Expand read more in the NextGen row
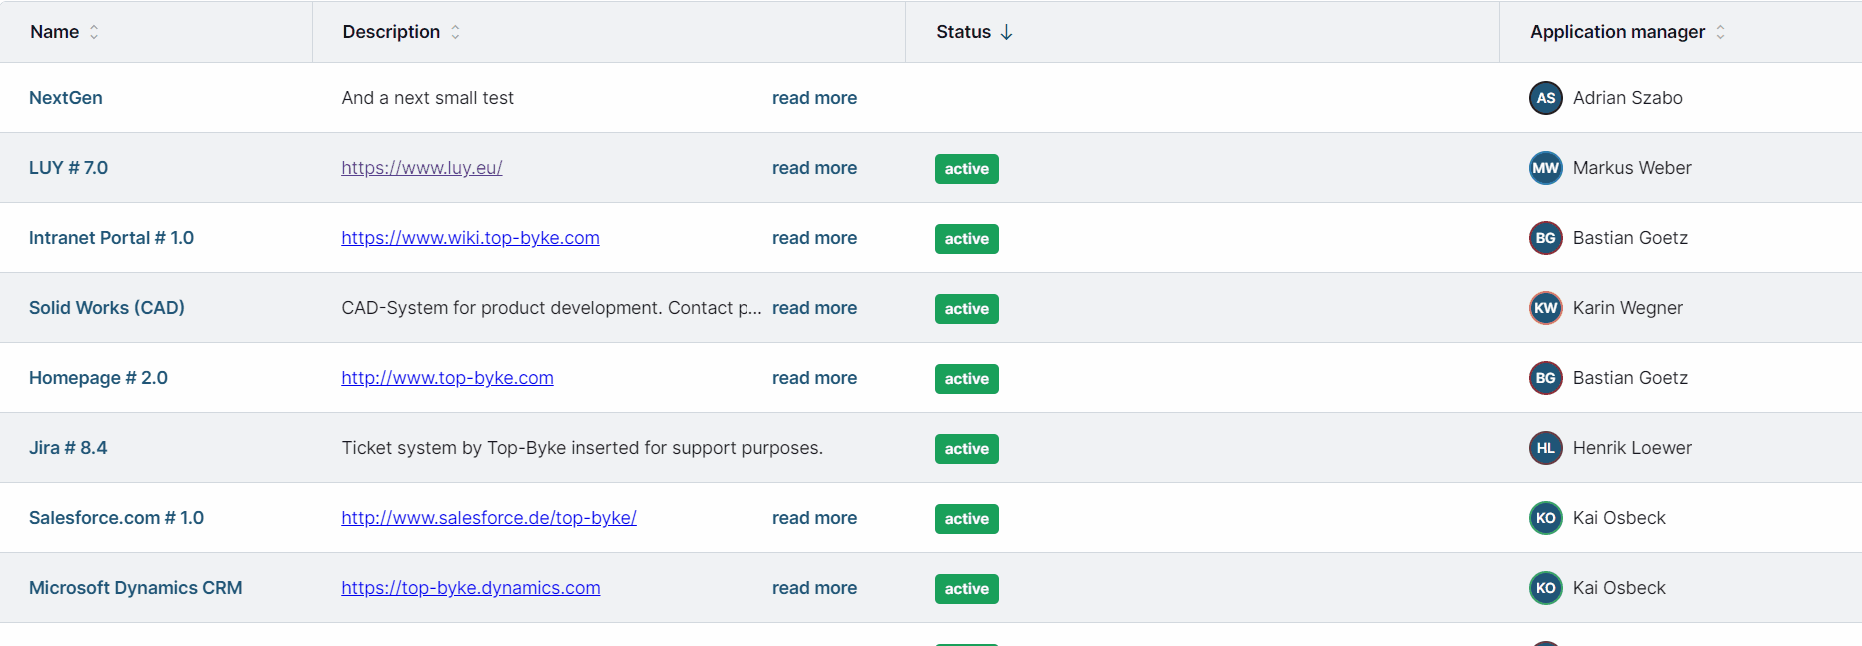 coord(814,98)
